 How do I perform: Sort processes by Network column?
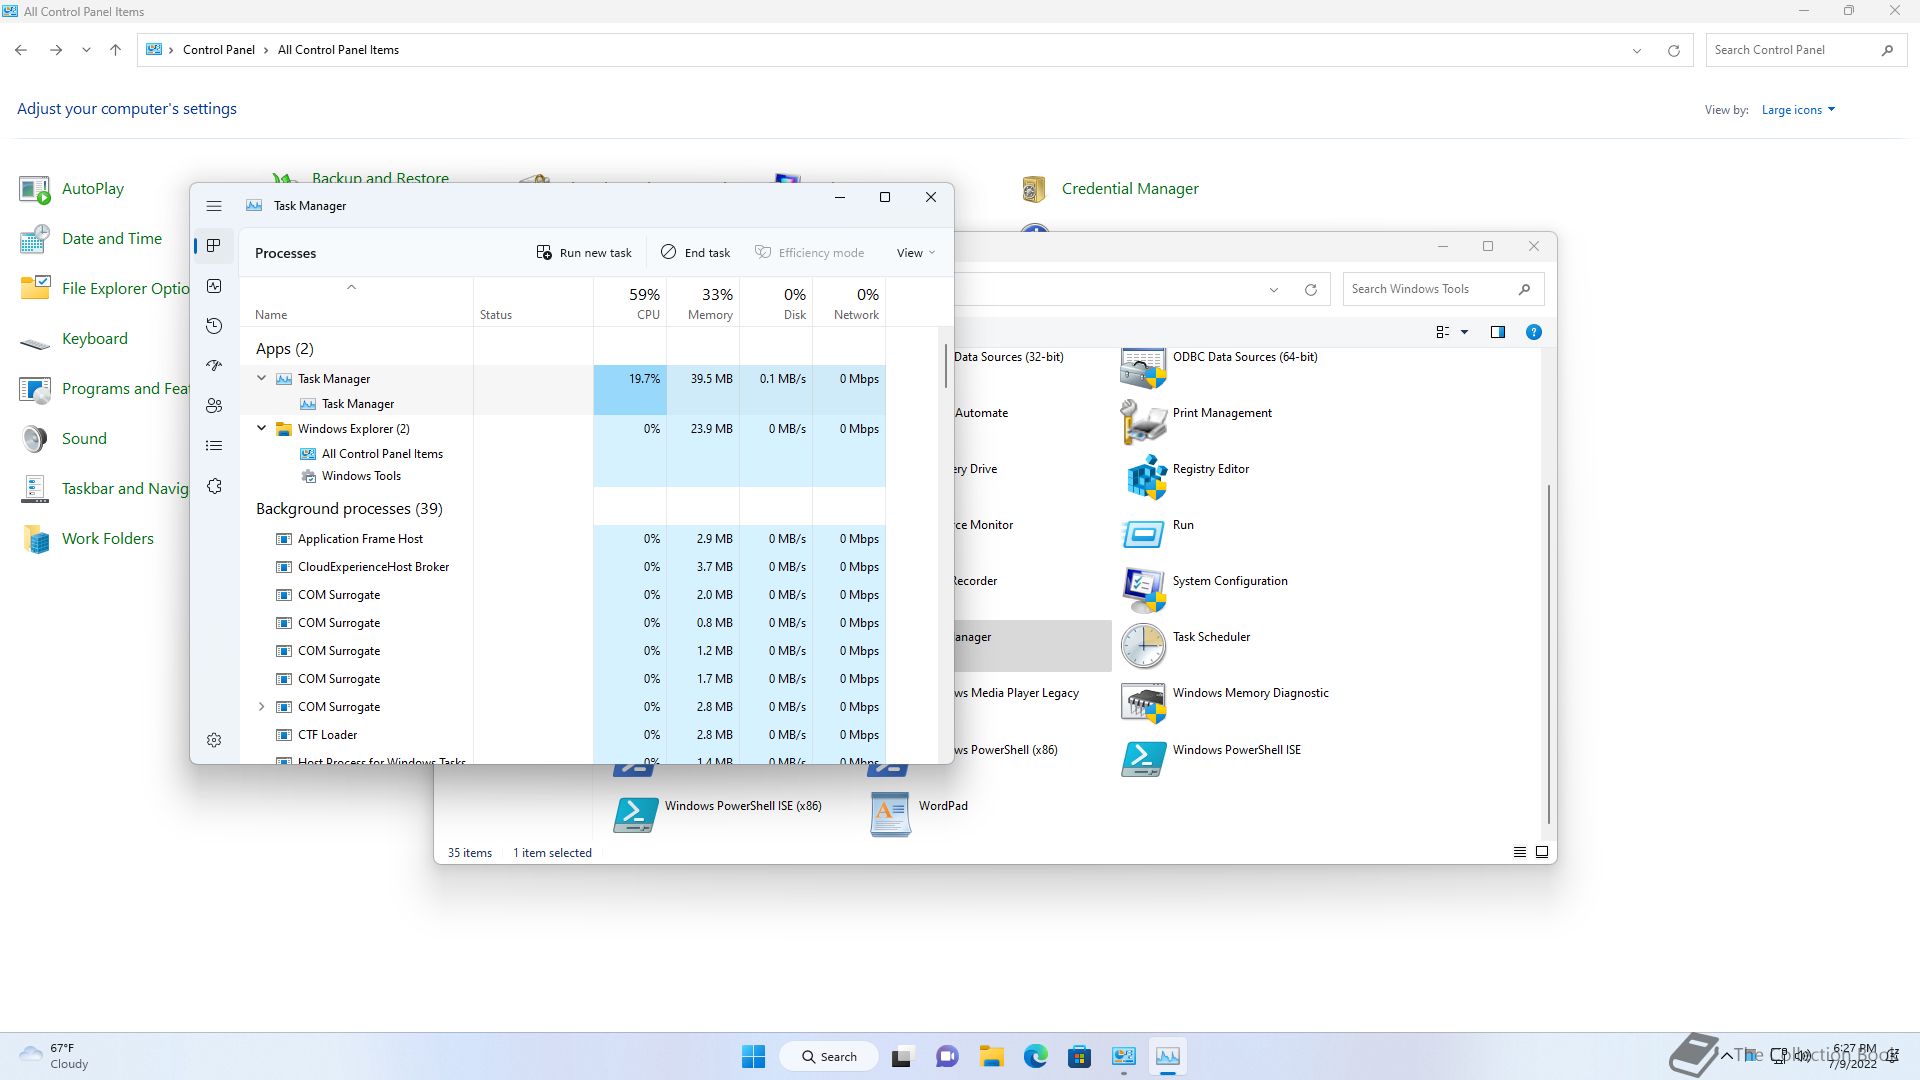[x=849, y=302]
